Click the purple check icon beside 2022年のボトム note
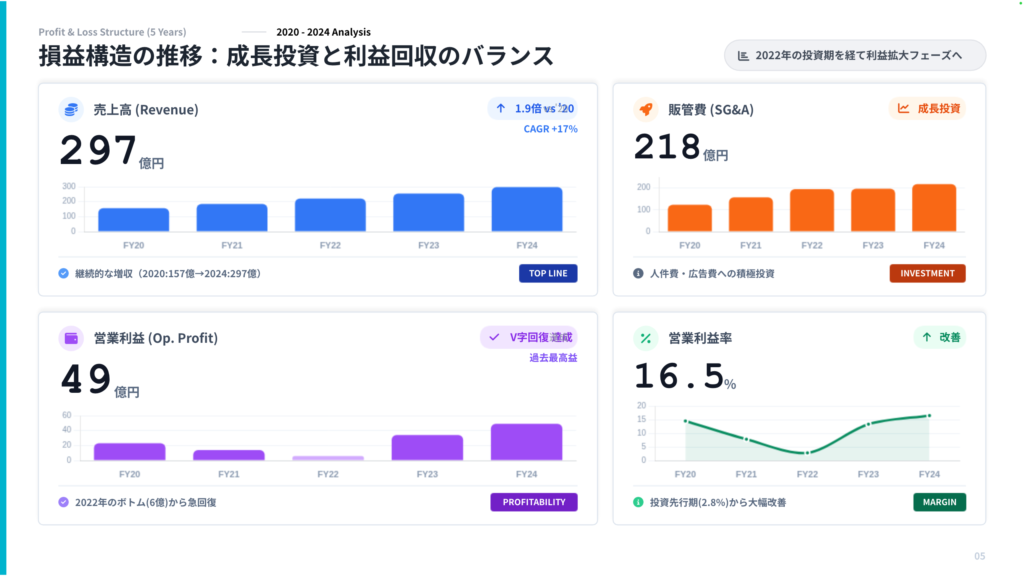The width and height of the screenshot is (1024, 576). click(63, 502)
